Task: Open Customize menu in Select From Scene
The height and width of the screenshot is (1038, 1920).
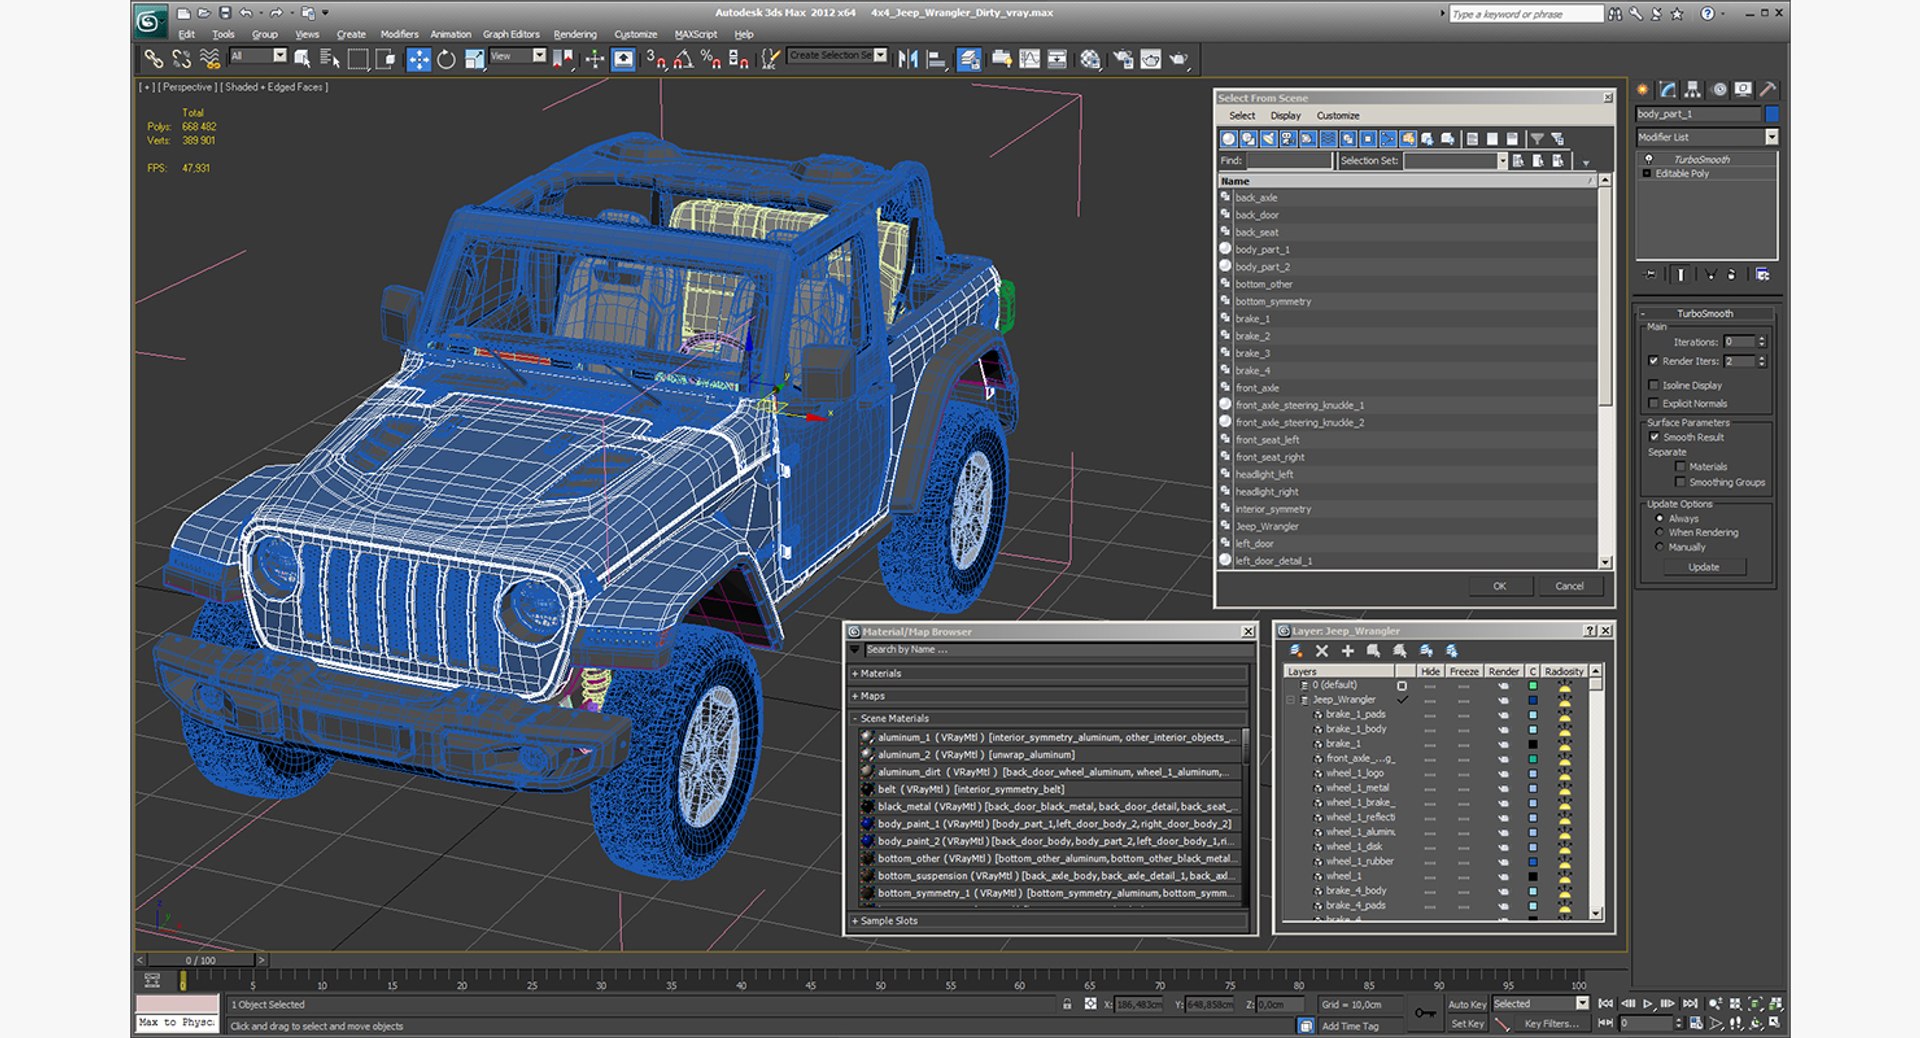Action: pyautogui.click(x=1338, y=116)
